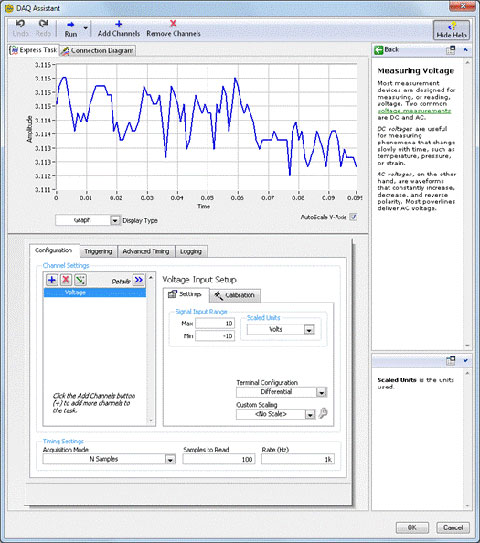Click the Hide Help toolbar button
This screenshot has height=543, width=480.
(x=451, y=30)
